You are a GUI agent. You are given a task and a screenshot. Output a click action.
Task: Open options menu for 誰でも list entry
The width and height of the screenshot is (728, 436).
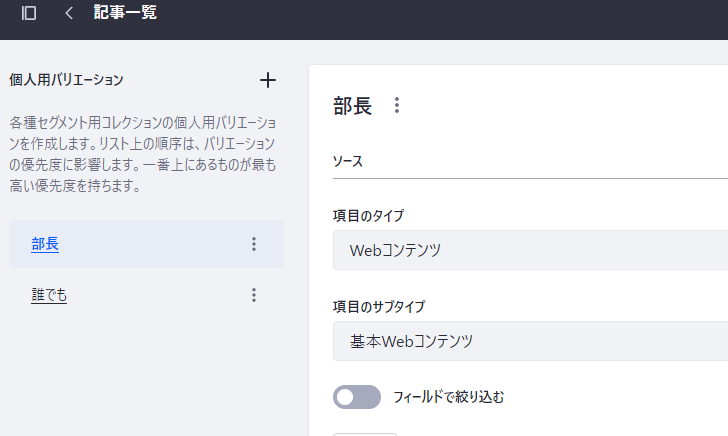coord(254,295)
